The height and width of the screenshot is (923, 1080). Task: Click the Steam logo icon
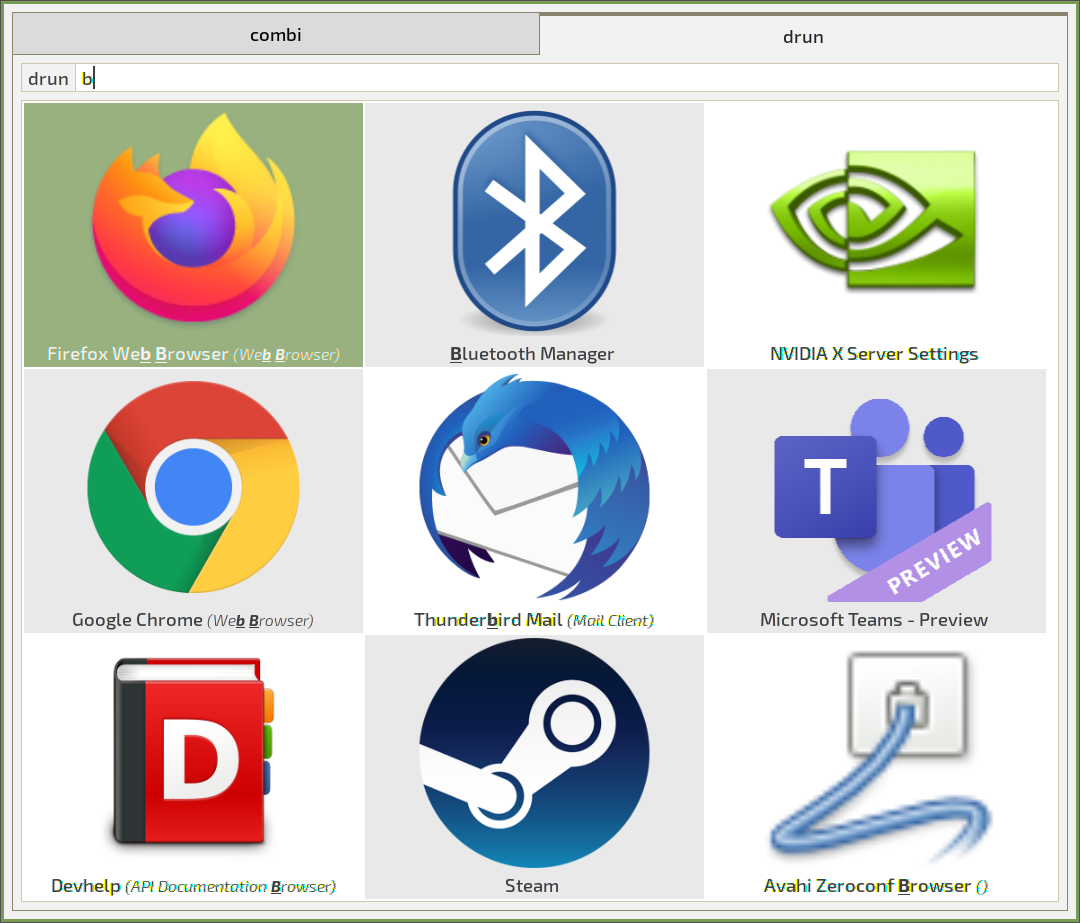pos(534,753)
